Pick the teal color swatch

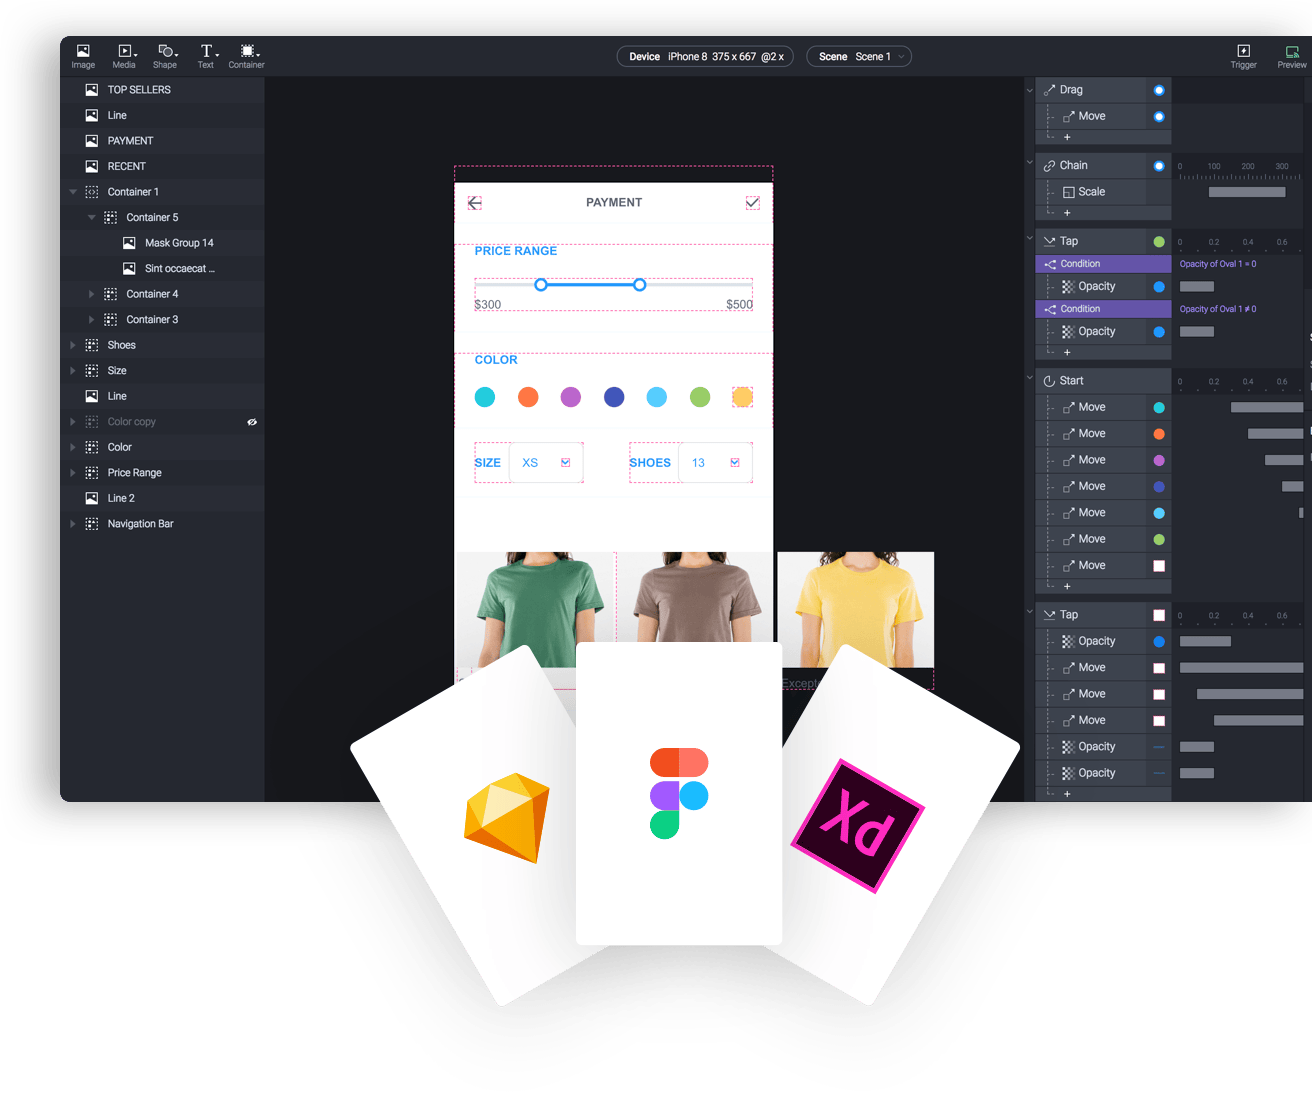485,397
